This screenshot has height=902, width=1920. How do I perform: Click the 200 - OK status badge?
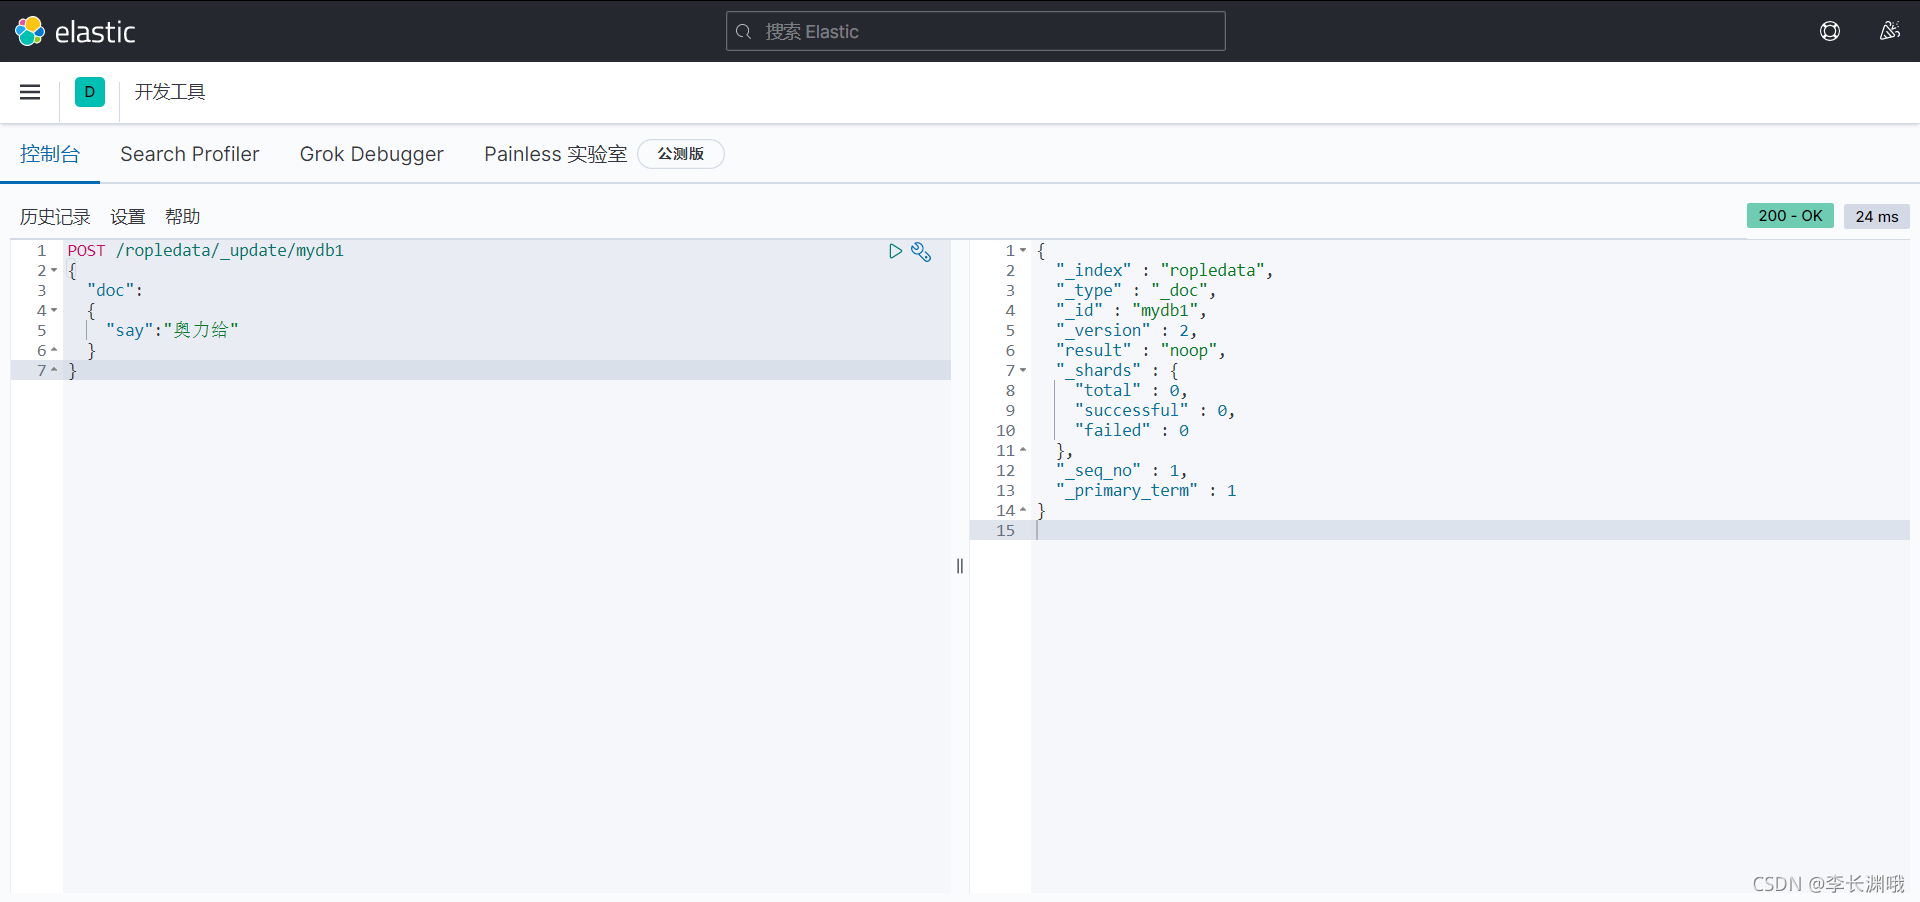point(1790,216)
